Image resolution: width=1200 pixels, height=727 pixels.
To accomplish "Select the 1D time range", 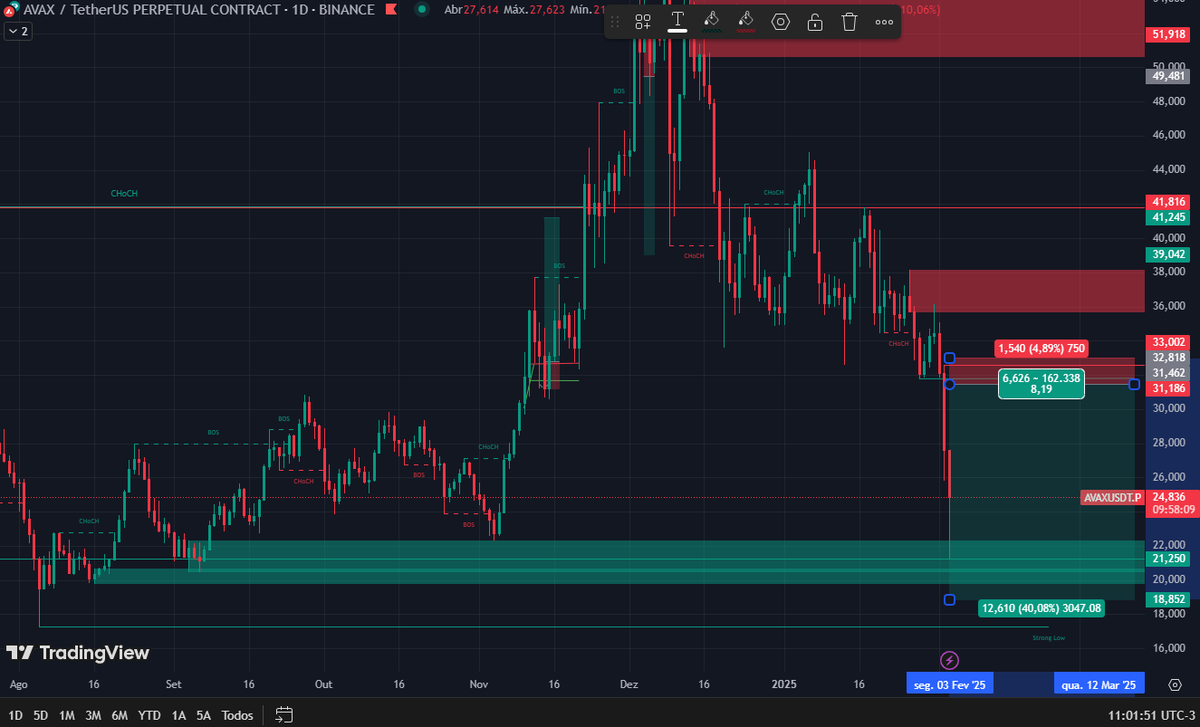I will pos(16,715).
